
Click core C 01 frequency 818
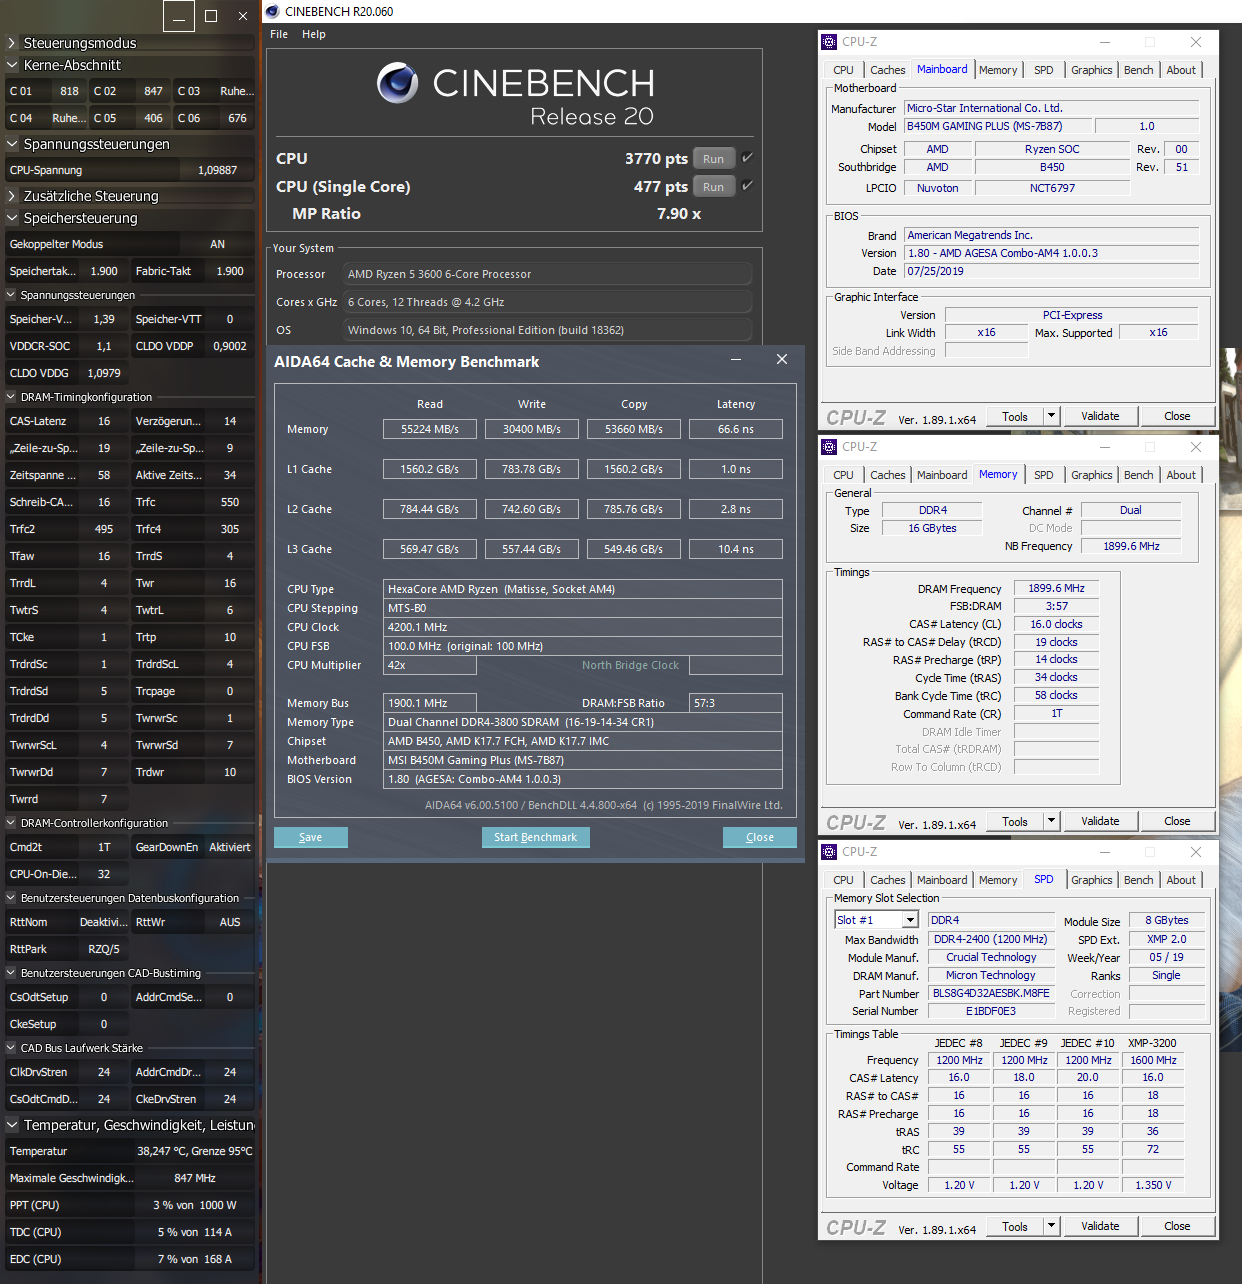pyautogui.click(x=69, y=91)
